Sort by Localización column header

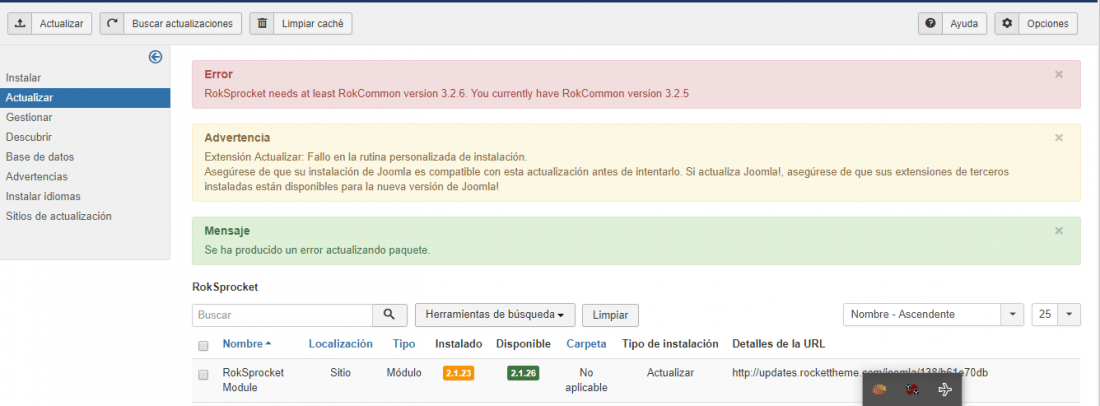[340, 344]
